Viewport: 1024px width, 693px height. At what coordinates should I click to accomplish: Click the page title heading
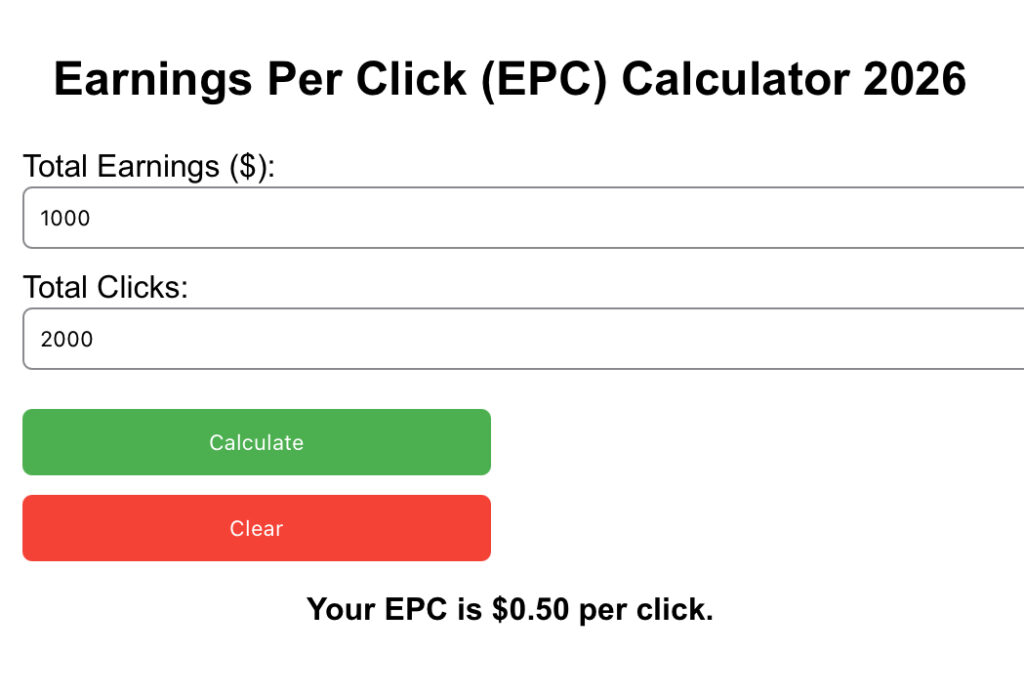click(511, 79)
